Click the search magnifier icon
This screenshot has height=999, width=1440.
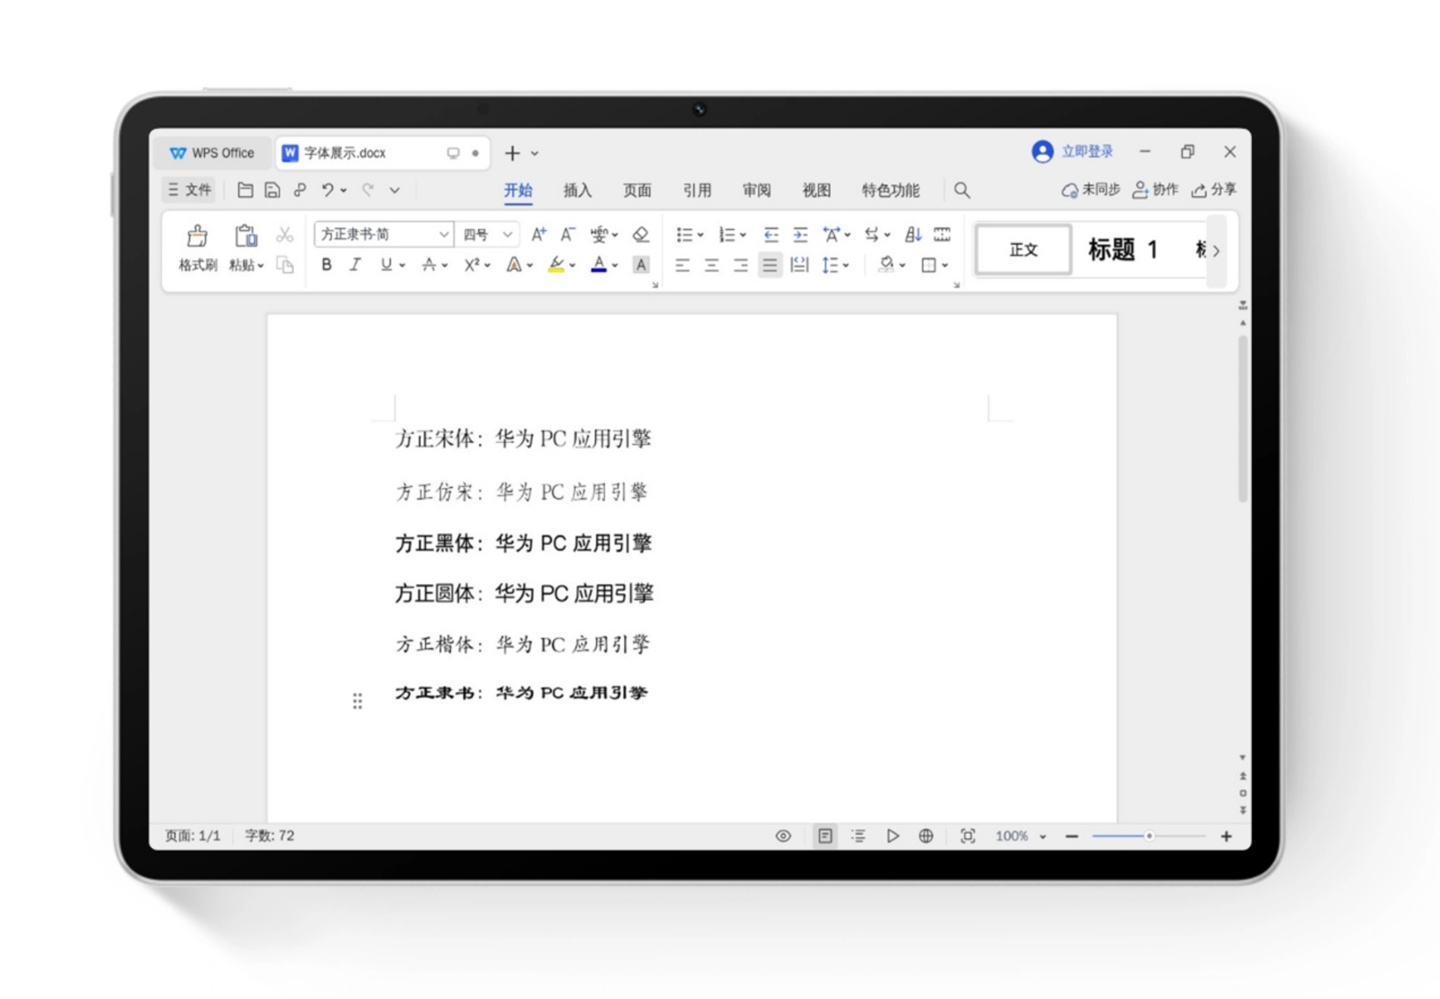click(x=962, y=190)
